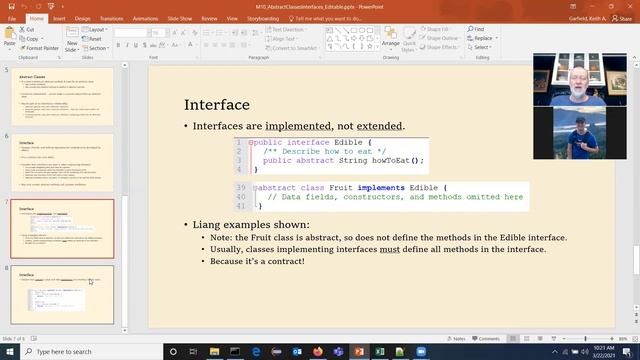The height and width of the screenshot is (360, 640).
Task: Reset slide layout with Reset button
Action: click(91, 39)
